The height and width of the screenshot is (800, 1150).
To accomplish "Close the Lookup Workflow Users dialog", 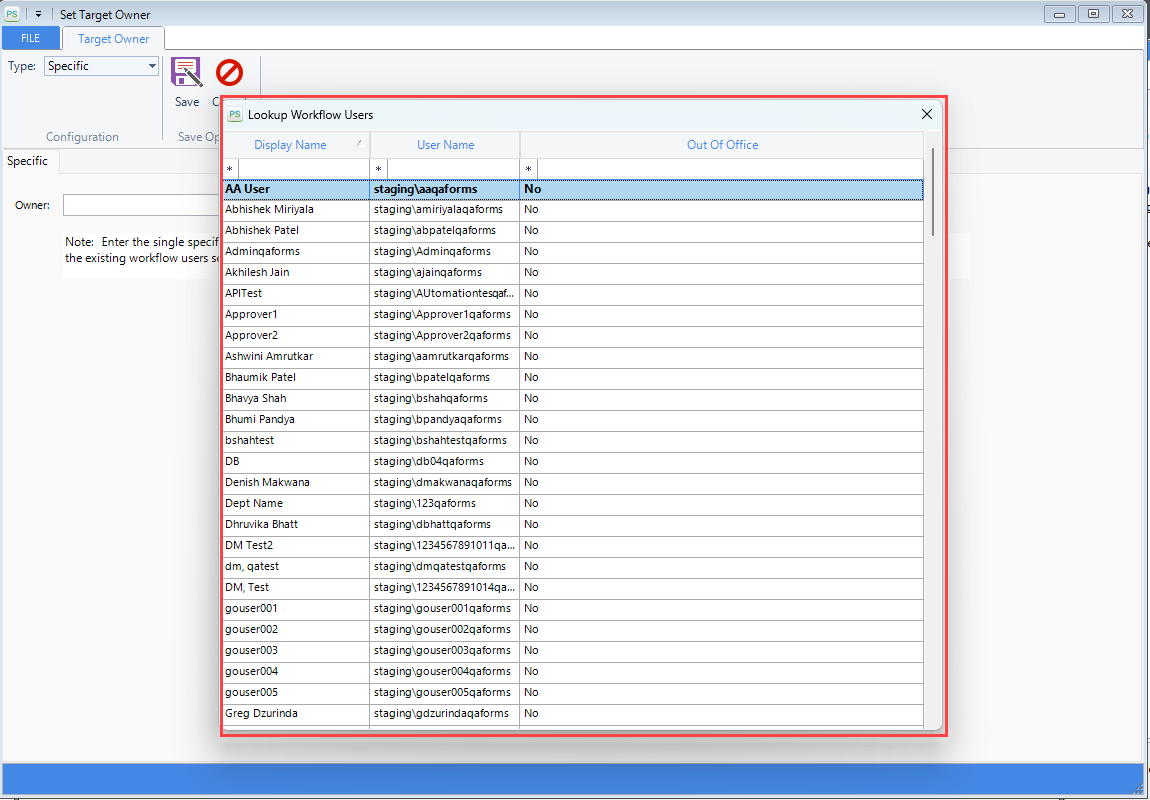I will click(x=926, y=114).
